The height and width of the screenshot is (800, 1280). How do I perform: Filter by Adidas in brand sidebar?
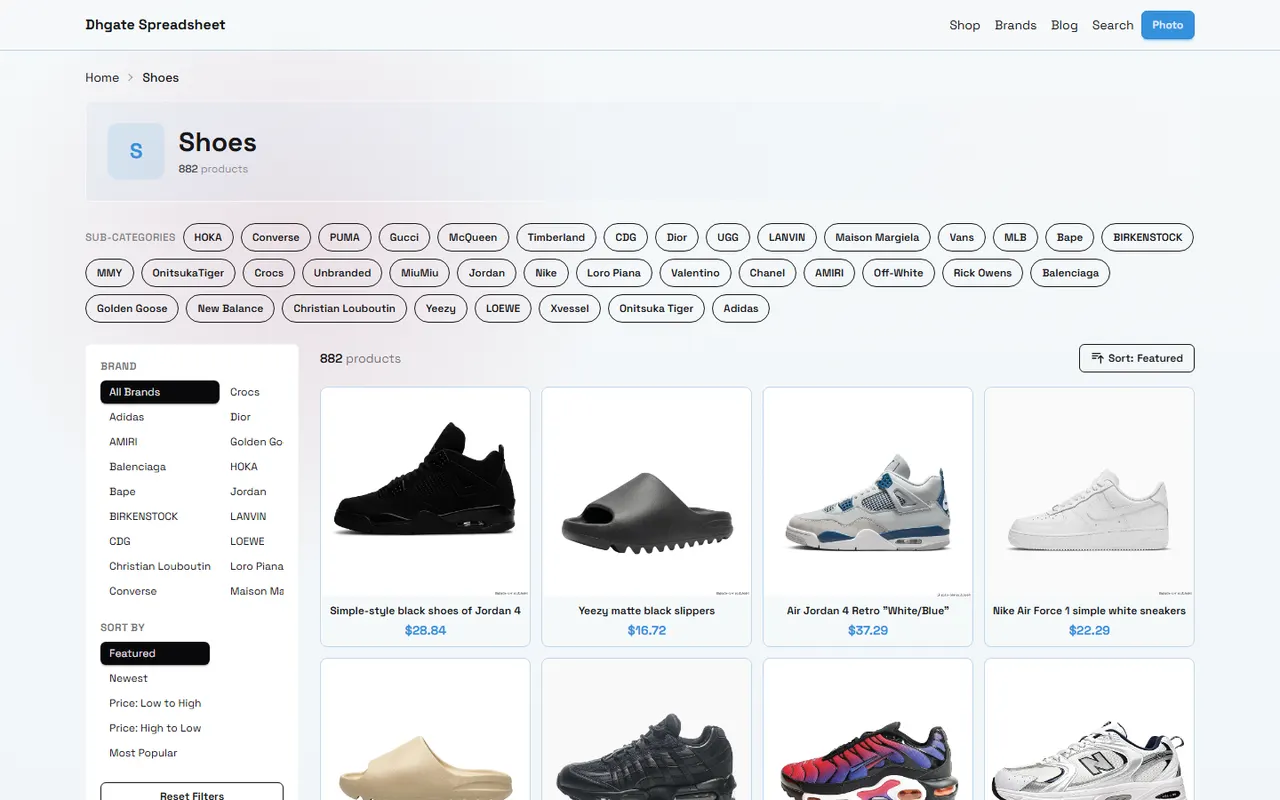tap(160, 417)
